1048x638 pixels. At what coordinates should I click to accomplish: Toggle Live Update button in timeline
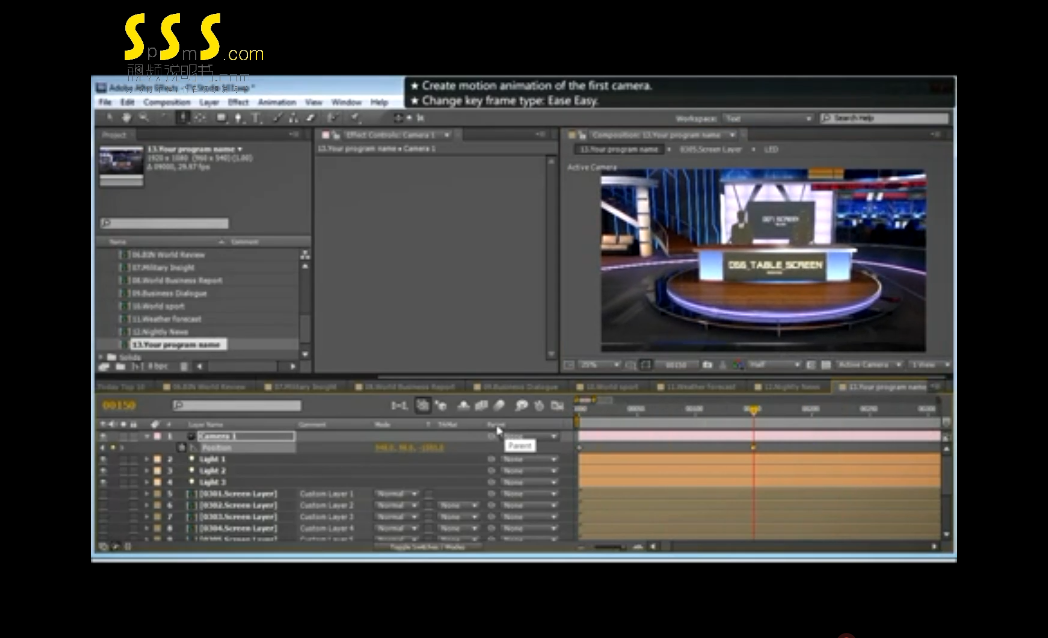pyautogui.click(x=423, y=406)
